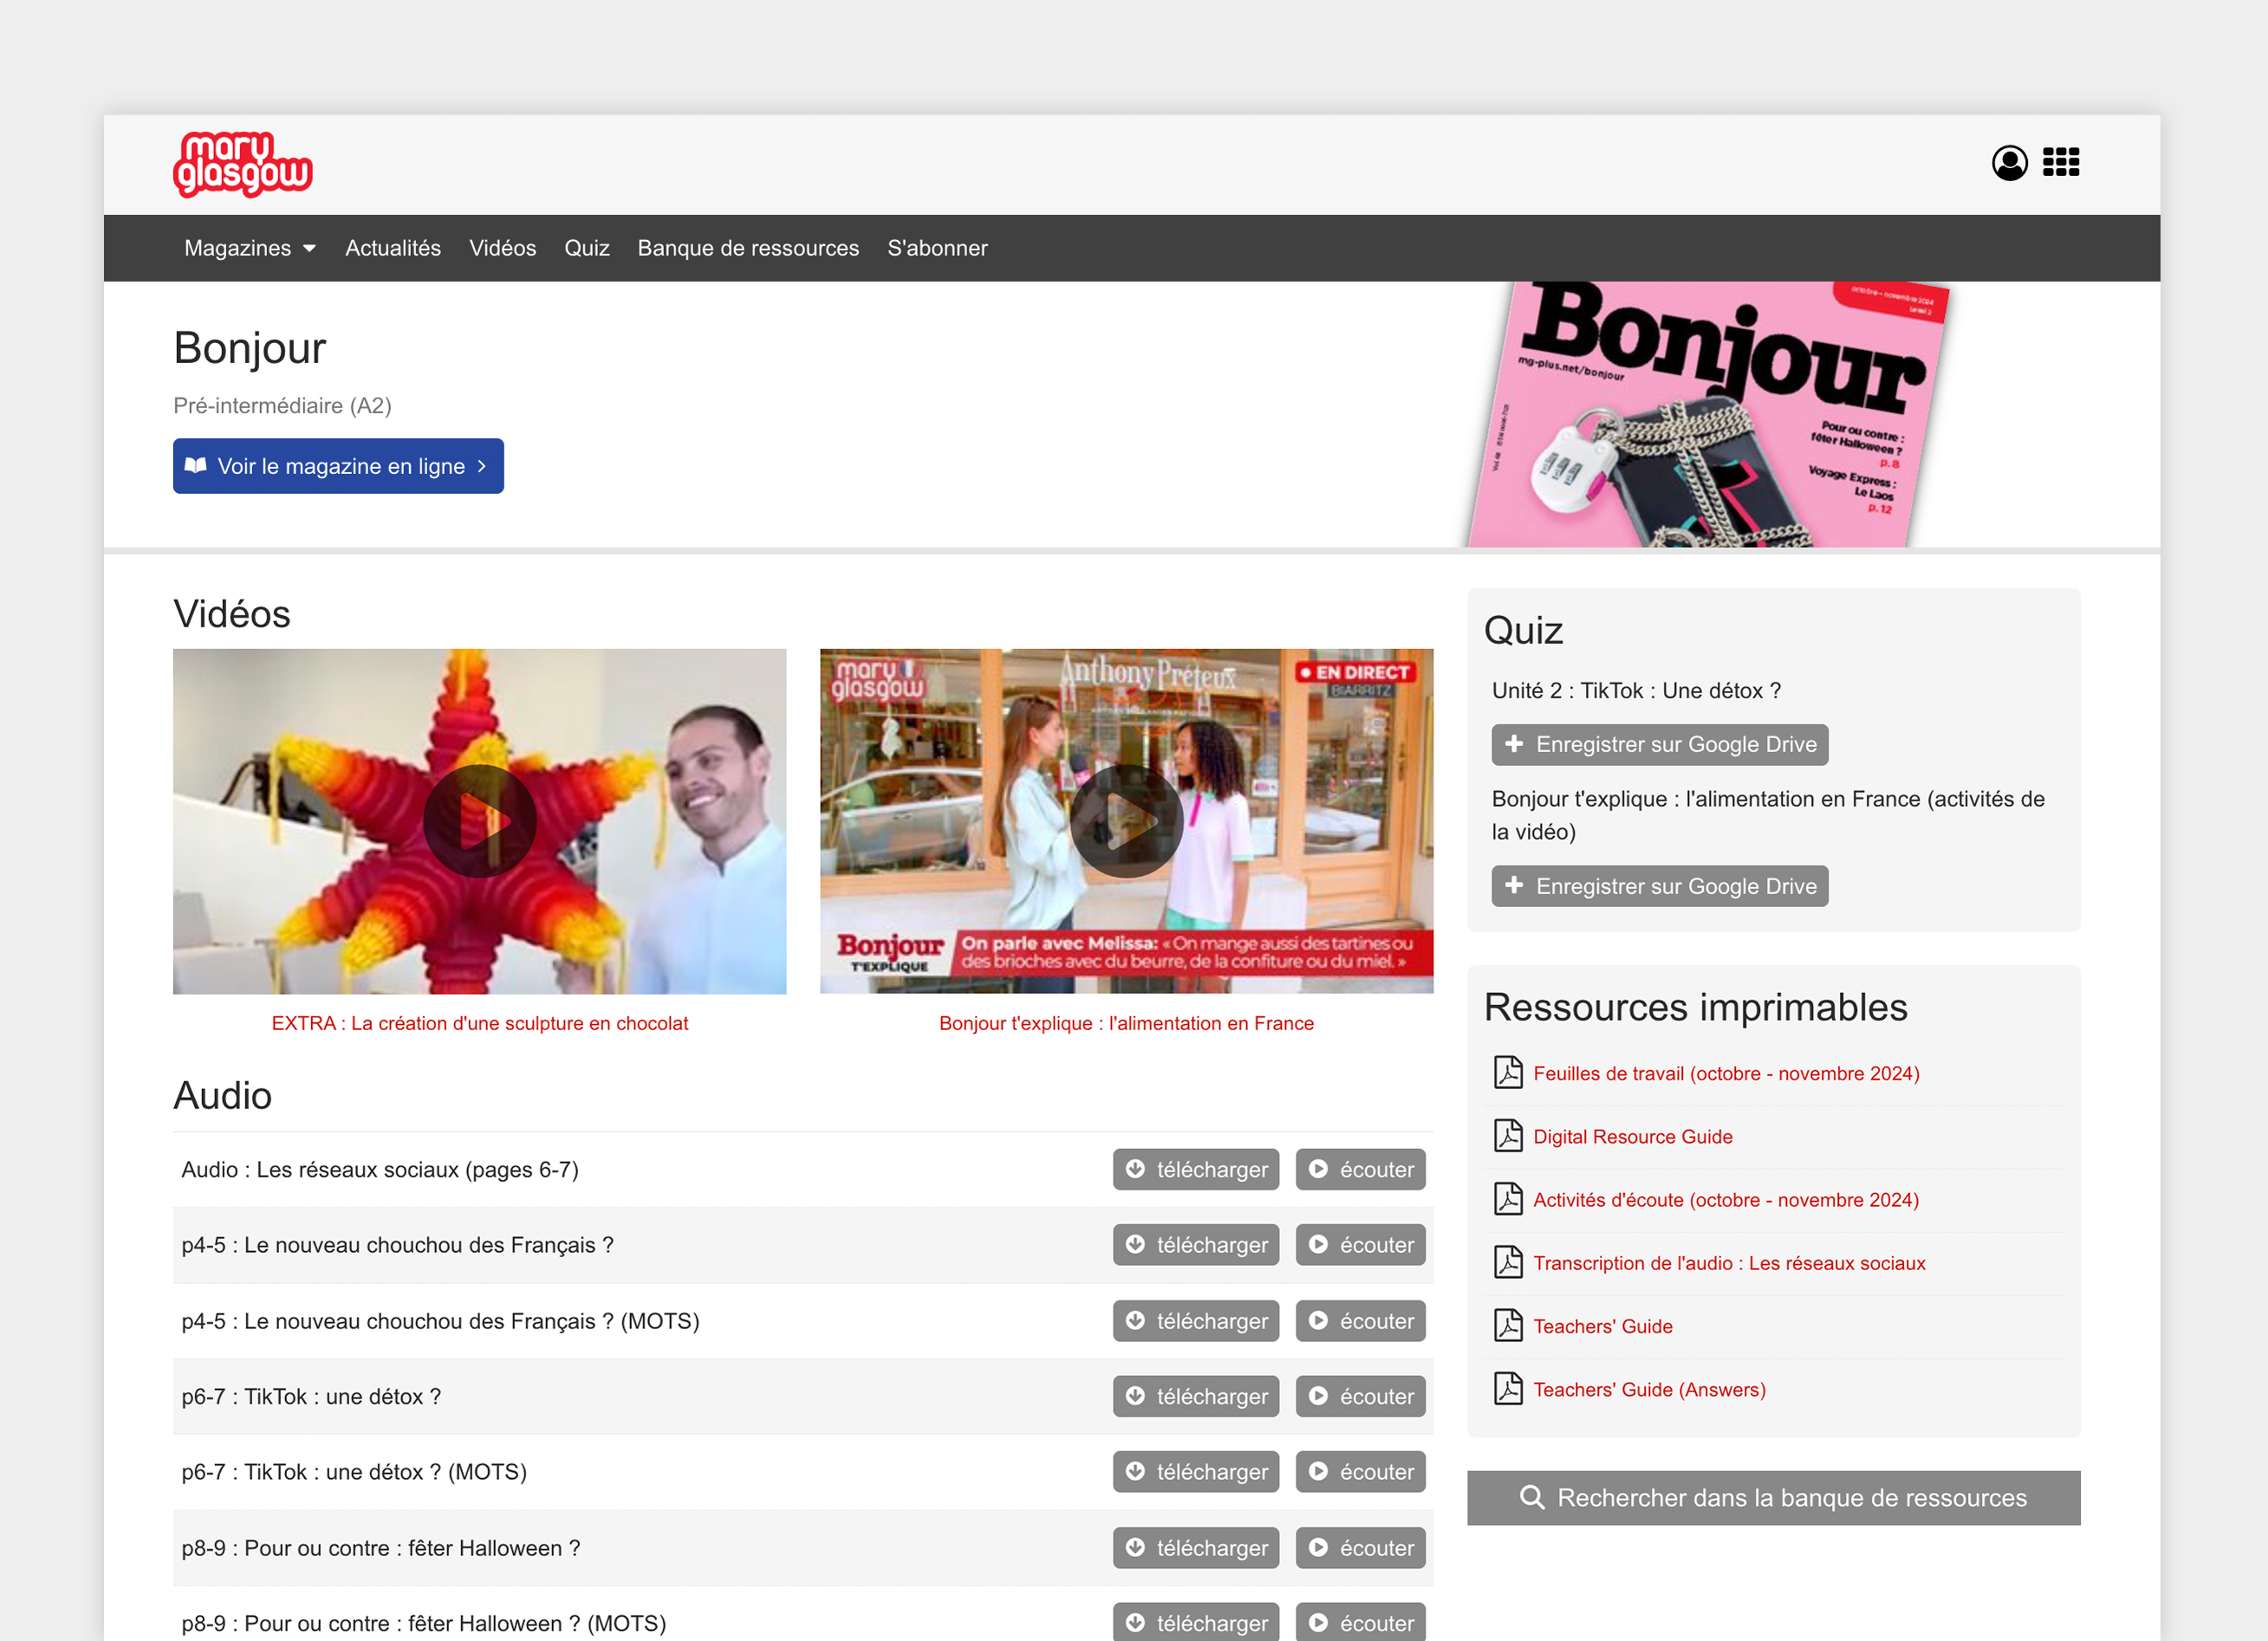Image resolution: width=2268 pixels, height=1641 pixels.
Task: Play the alimentation en France video
Action: tap(1126, 821)
